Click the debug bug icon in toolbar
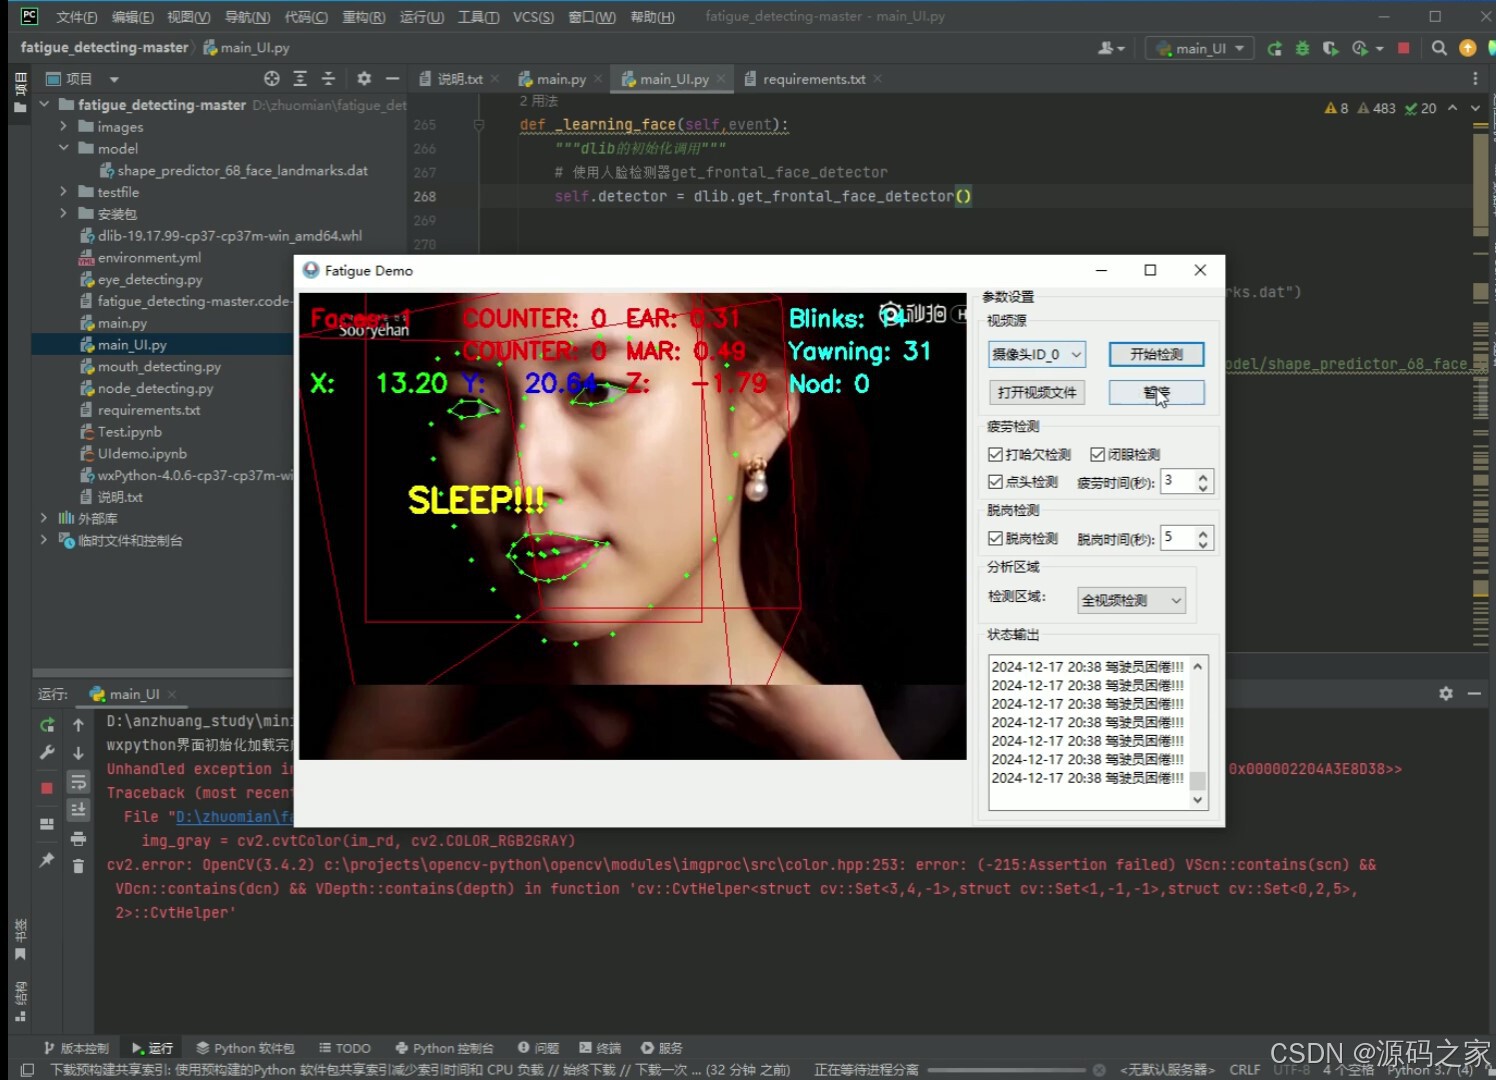The height and width of the screenshot is (1080, 1496). coord(1302,48)
